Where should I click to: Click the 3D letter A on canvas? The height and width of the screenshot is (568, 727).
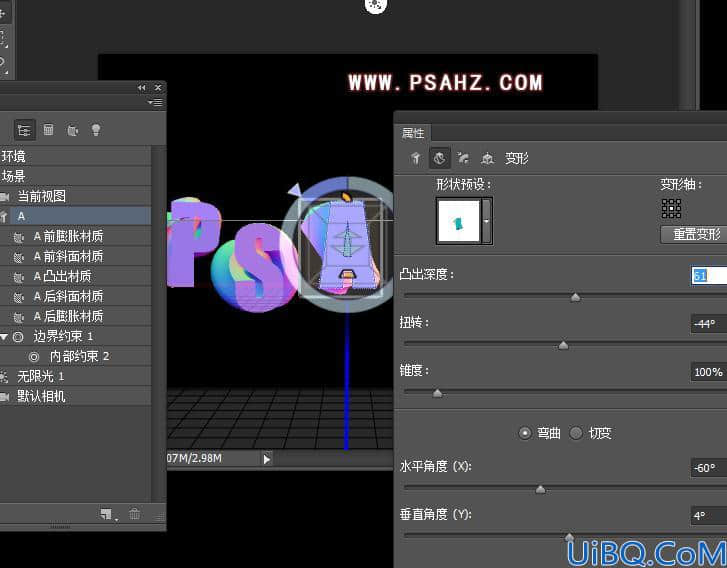tap(345, 246)
